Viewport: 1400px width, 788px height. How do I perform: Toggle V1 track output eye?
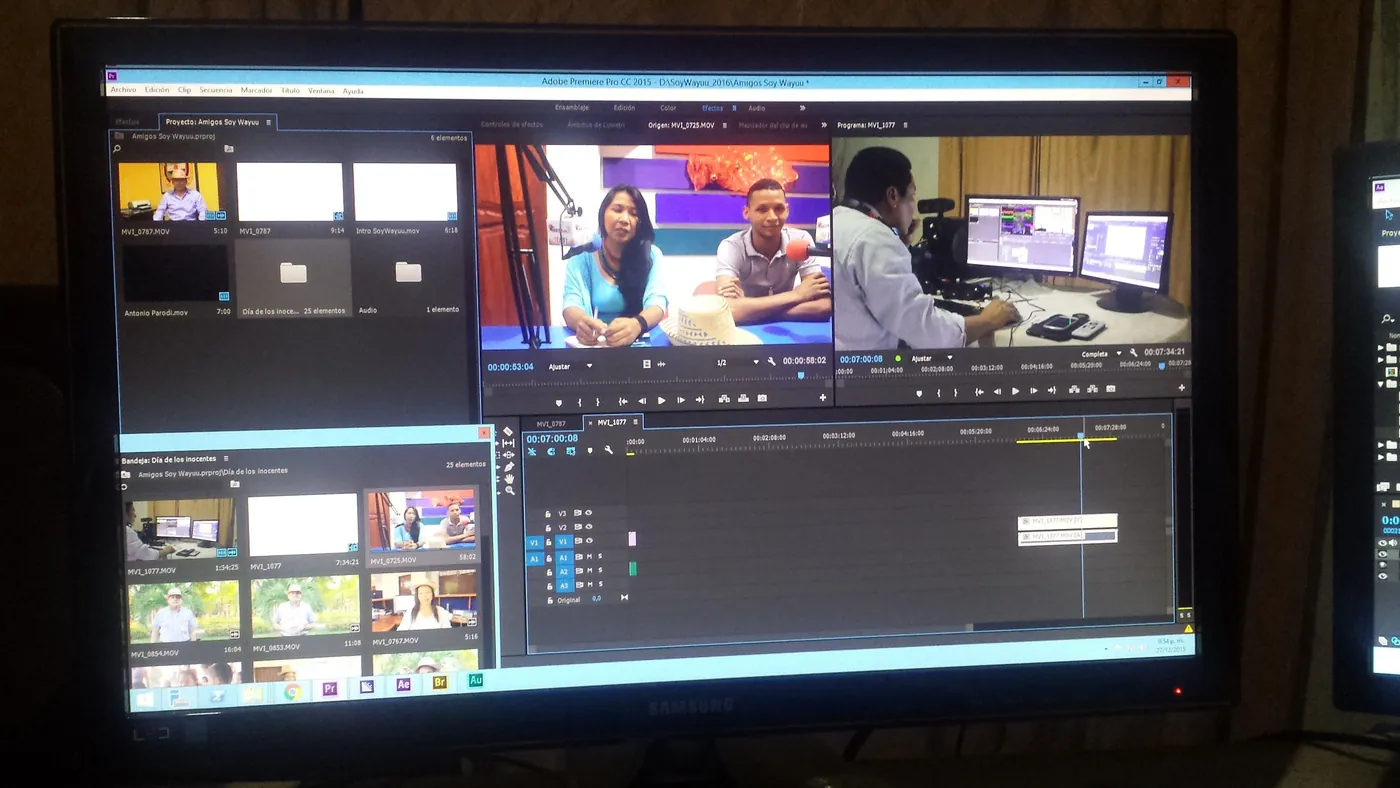coord(588,541)
